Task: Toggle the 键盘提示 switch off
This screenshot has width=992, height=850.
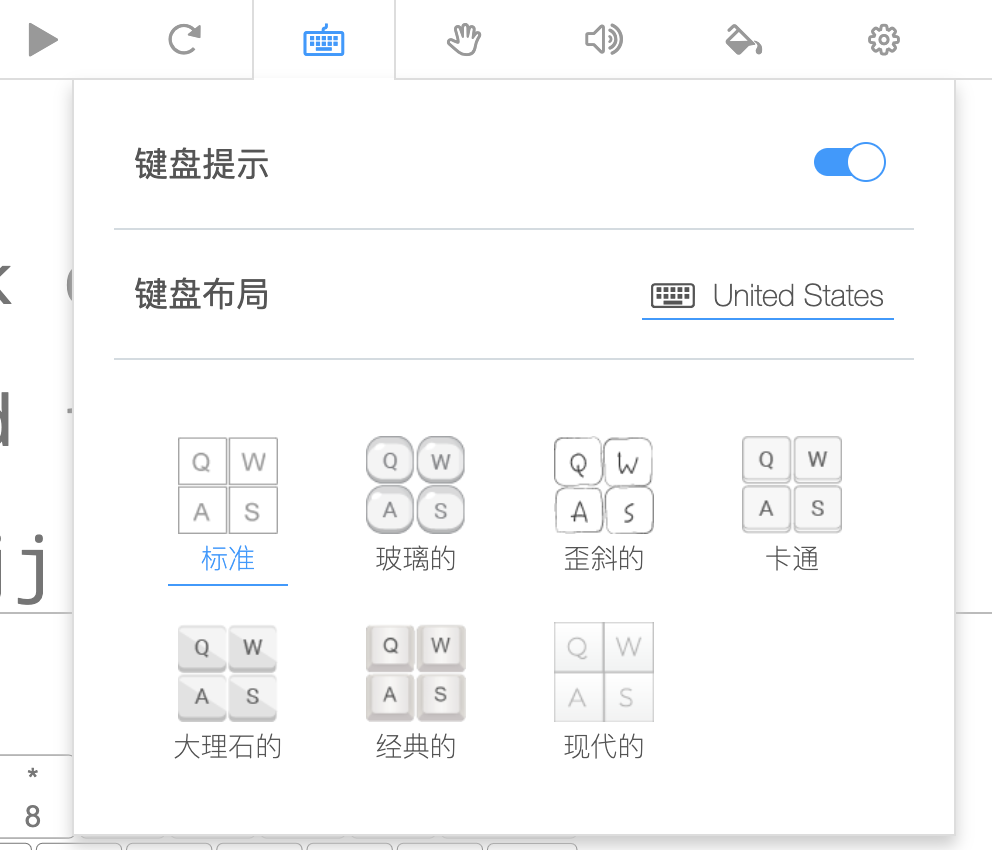Action: click(x=849, y=161)
